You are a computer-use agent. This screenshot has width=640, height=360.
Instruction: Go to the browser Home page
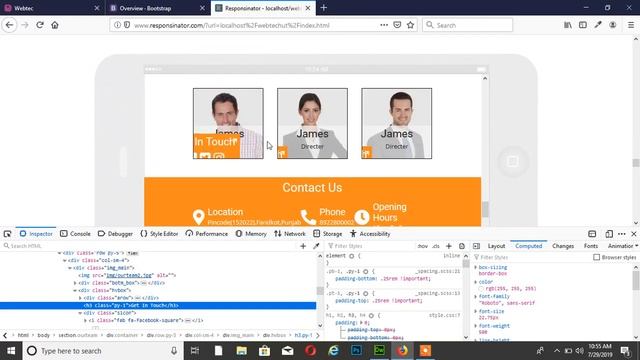[x=55, y=25]
